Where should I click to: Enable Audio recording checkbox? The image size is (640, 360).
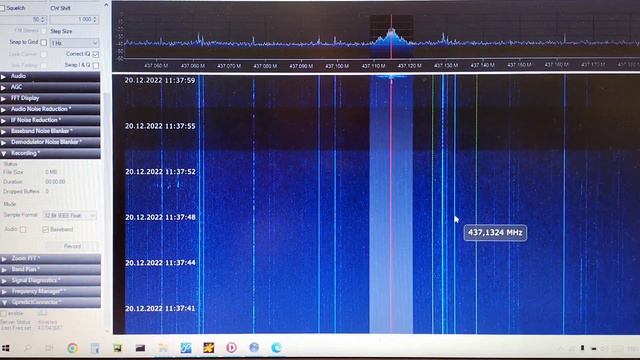coord(23,230)
